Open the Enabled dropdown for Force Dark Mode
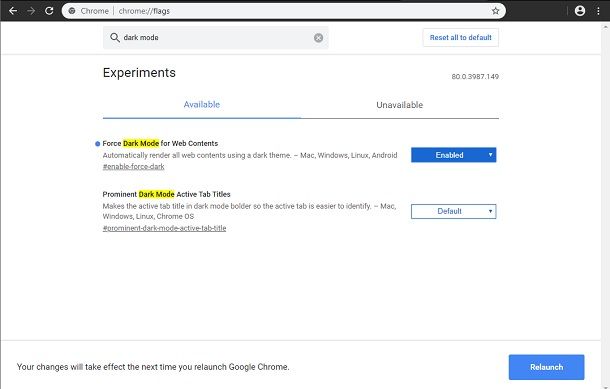Viewport: 610px width, 389px height. click(x=454, y=155)
